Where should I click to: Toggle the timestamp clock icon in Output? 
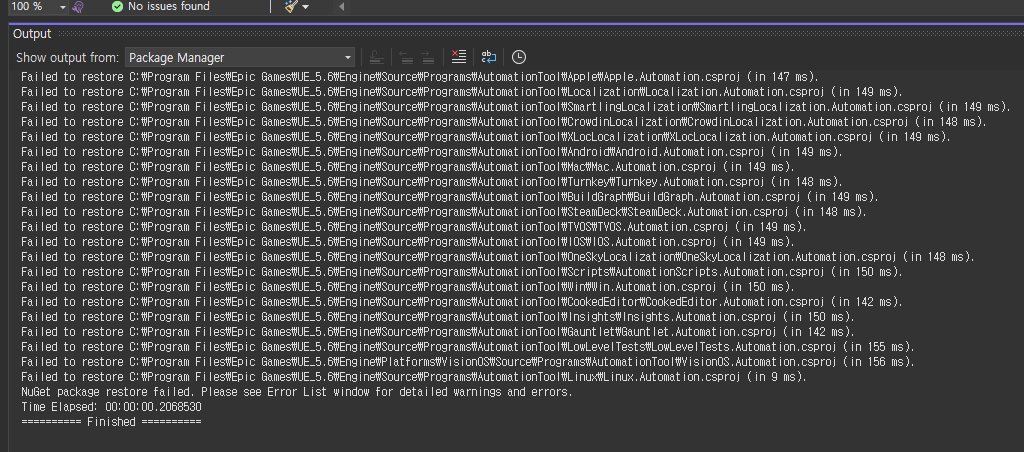click(519, 57)
